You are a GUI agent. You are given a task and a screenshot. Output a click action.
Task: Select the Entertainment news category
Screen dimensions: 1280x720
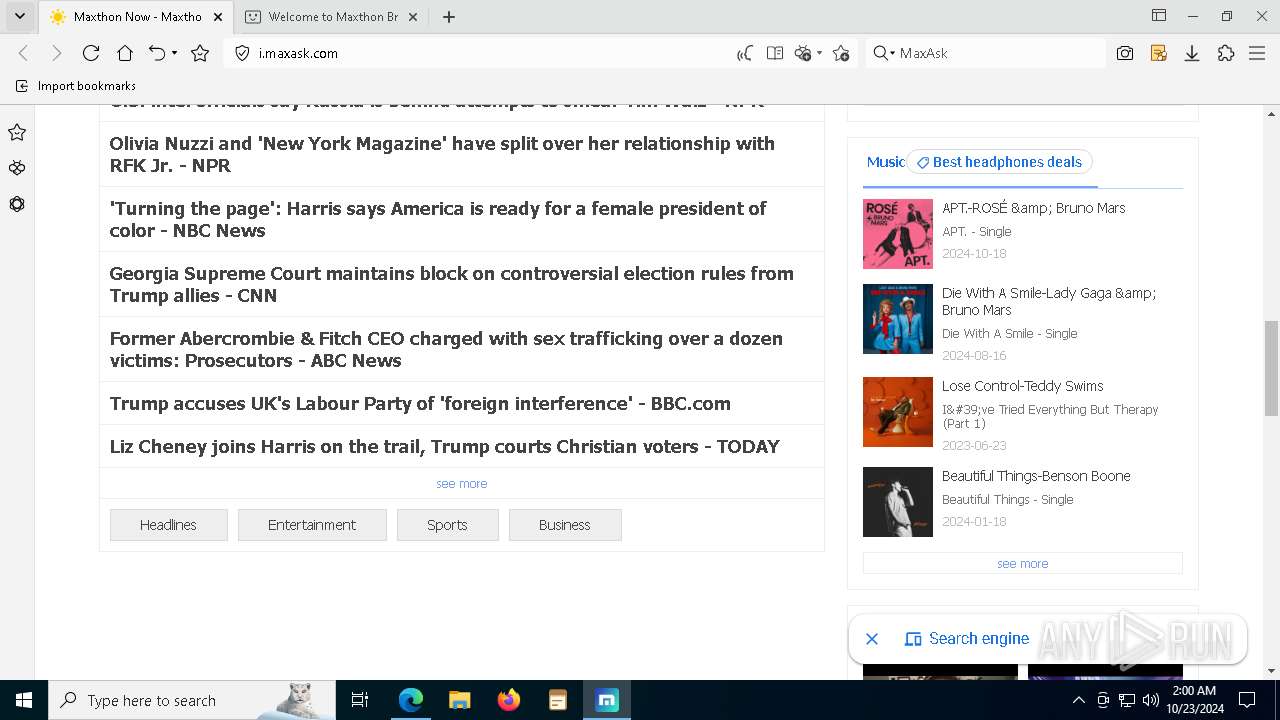(x=312, y=525)
